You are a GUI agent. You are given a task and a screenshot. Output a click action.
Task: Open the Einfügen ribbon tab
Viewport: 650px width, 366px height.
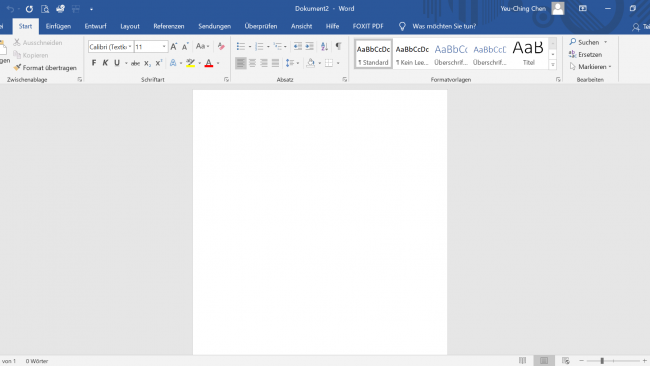pyautogui.click(x=58, y=26)
